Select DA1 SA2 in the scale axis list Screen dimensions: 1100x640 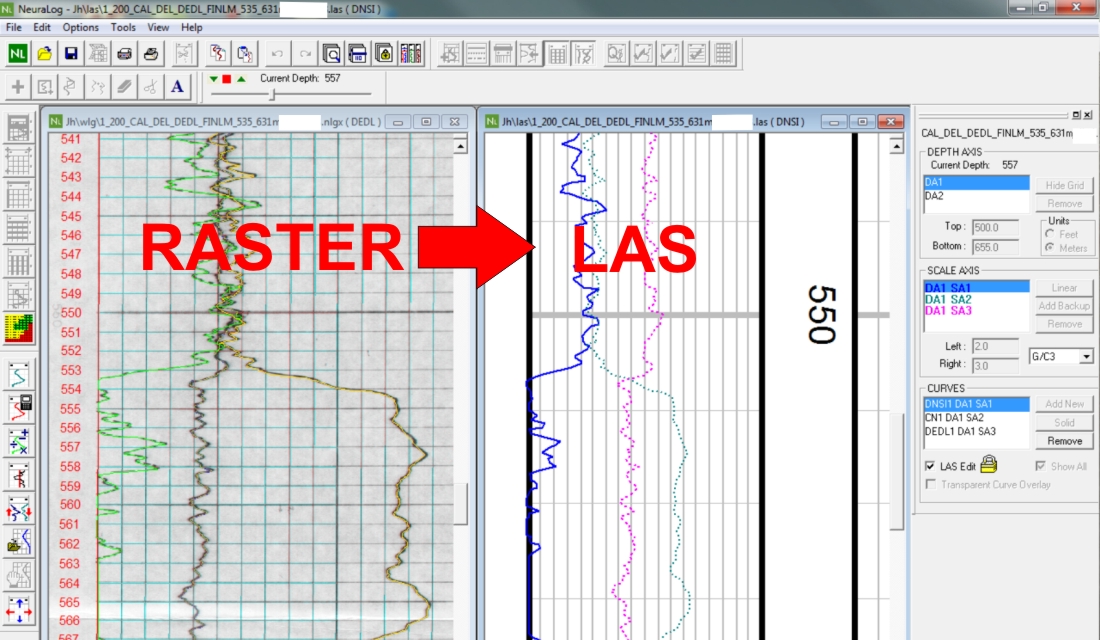(977, 299)
